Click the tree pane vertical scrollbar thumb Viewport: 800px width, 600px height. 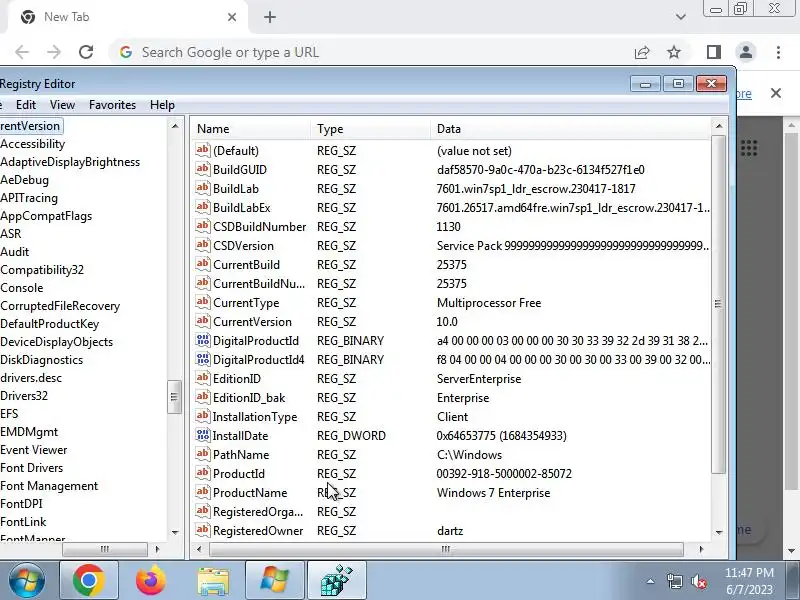pos(174,397)
